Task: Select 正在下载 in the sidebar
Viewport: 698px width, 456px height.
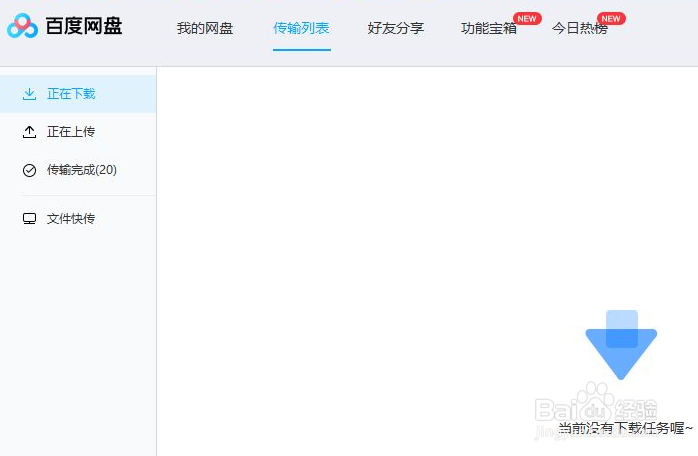Action: (x=78, y=94)
